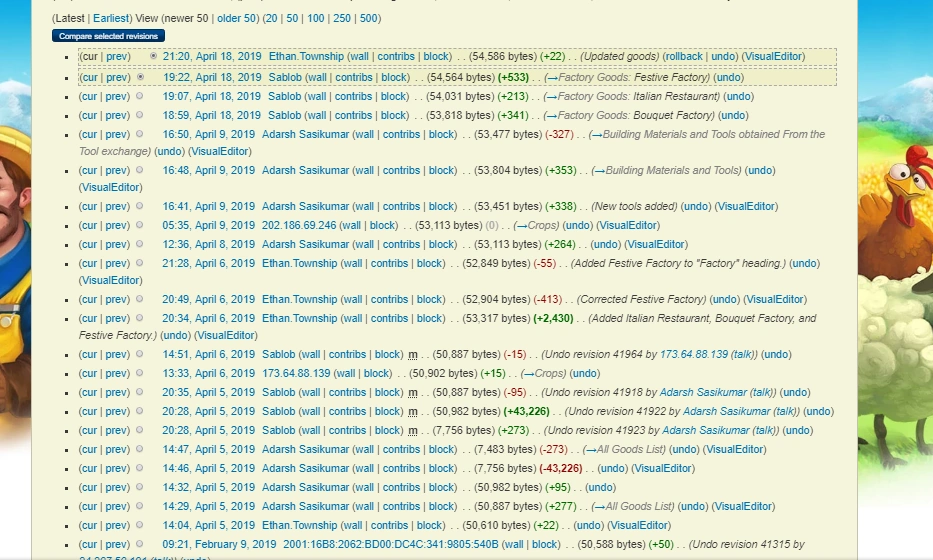This screenshot has height=560, width=933.
Task: Open the 20:49, April 6, 2019 revision
Action: 208,299
